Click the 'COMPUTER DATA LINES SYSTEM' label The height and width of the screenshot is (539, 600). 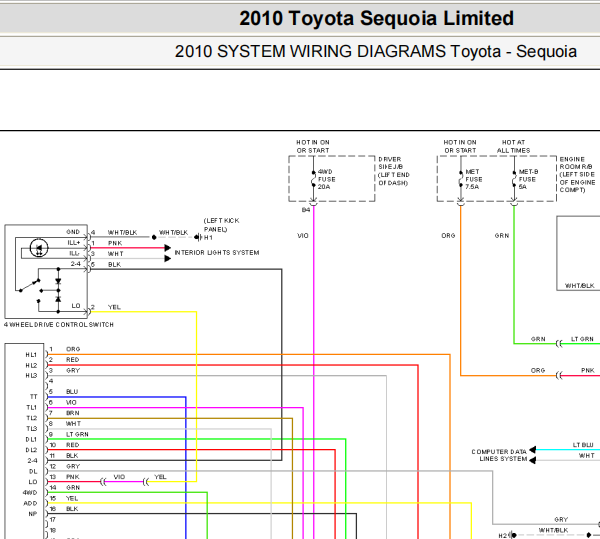499,455
